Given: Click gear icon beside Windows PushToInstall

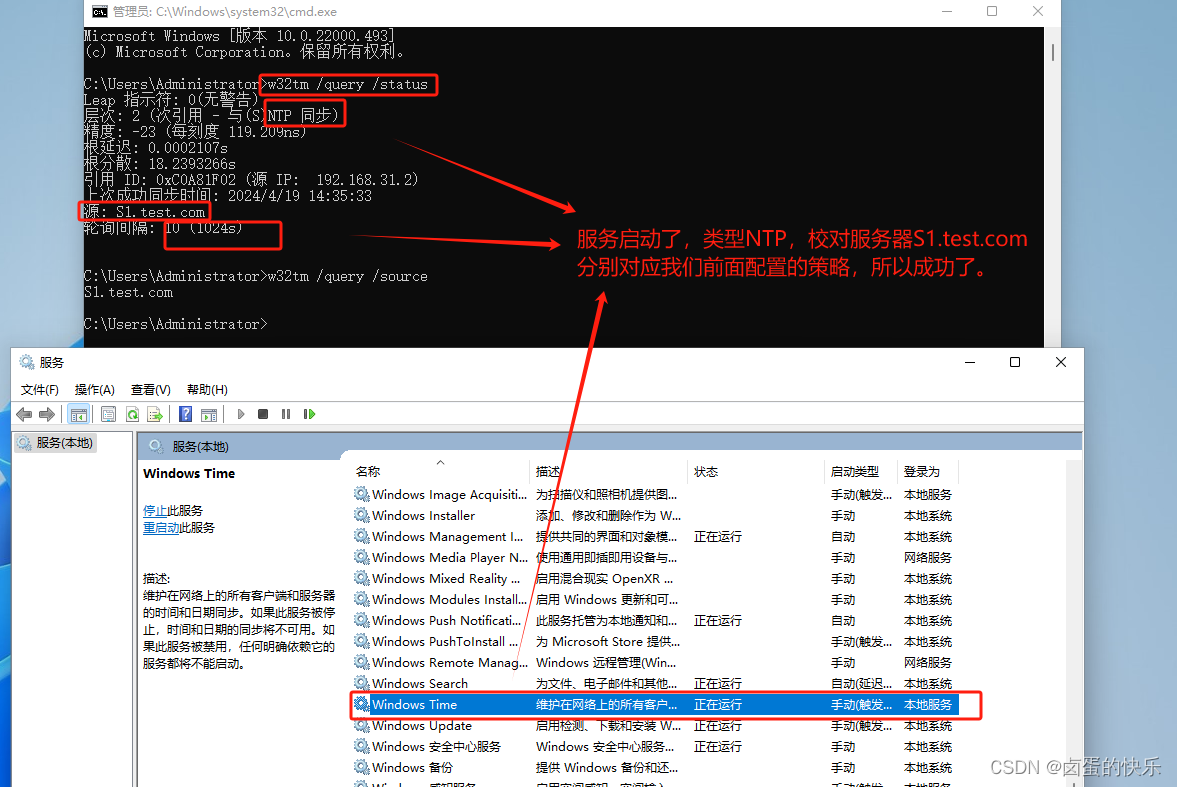Looking at the screenshot, I should [x=362, y=641].
